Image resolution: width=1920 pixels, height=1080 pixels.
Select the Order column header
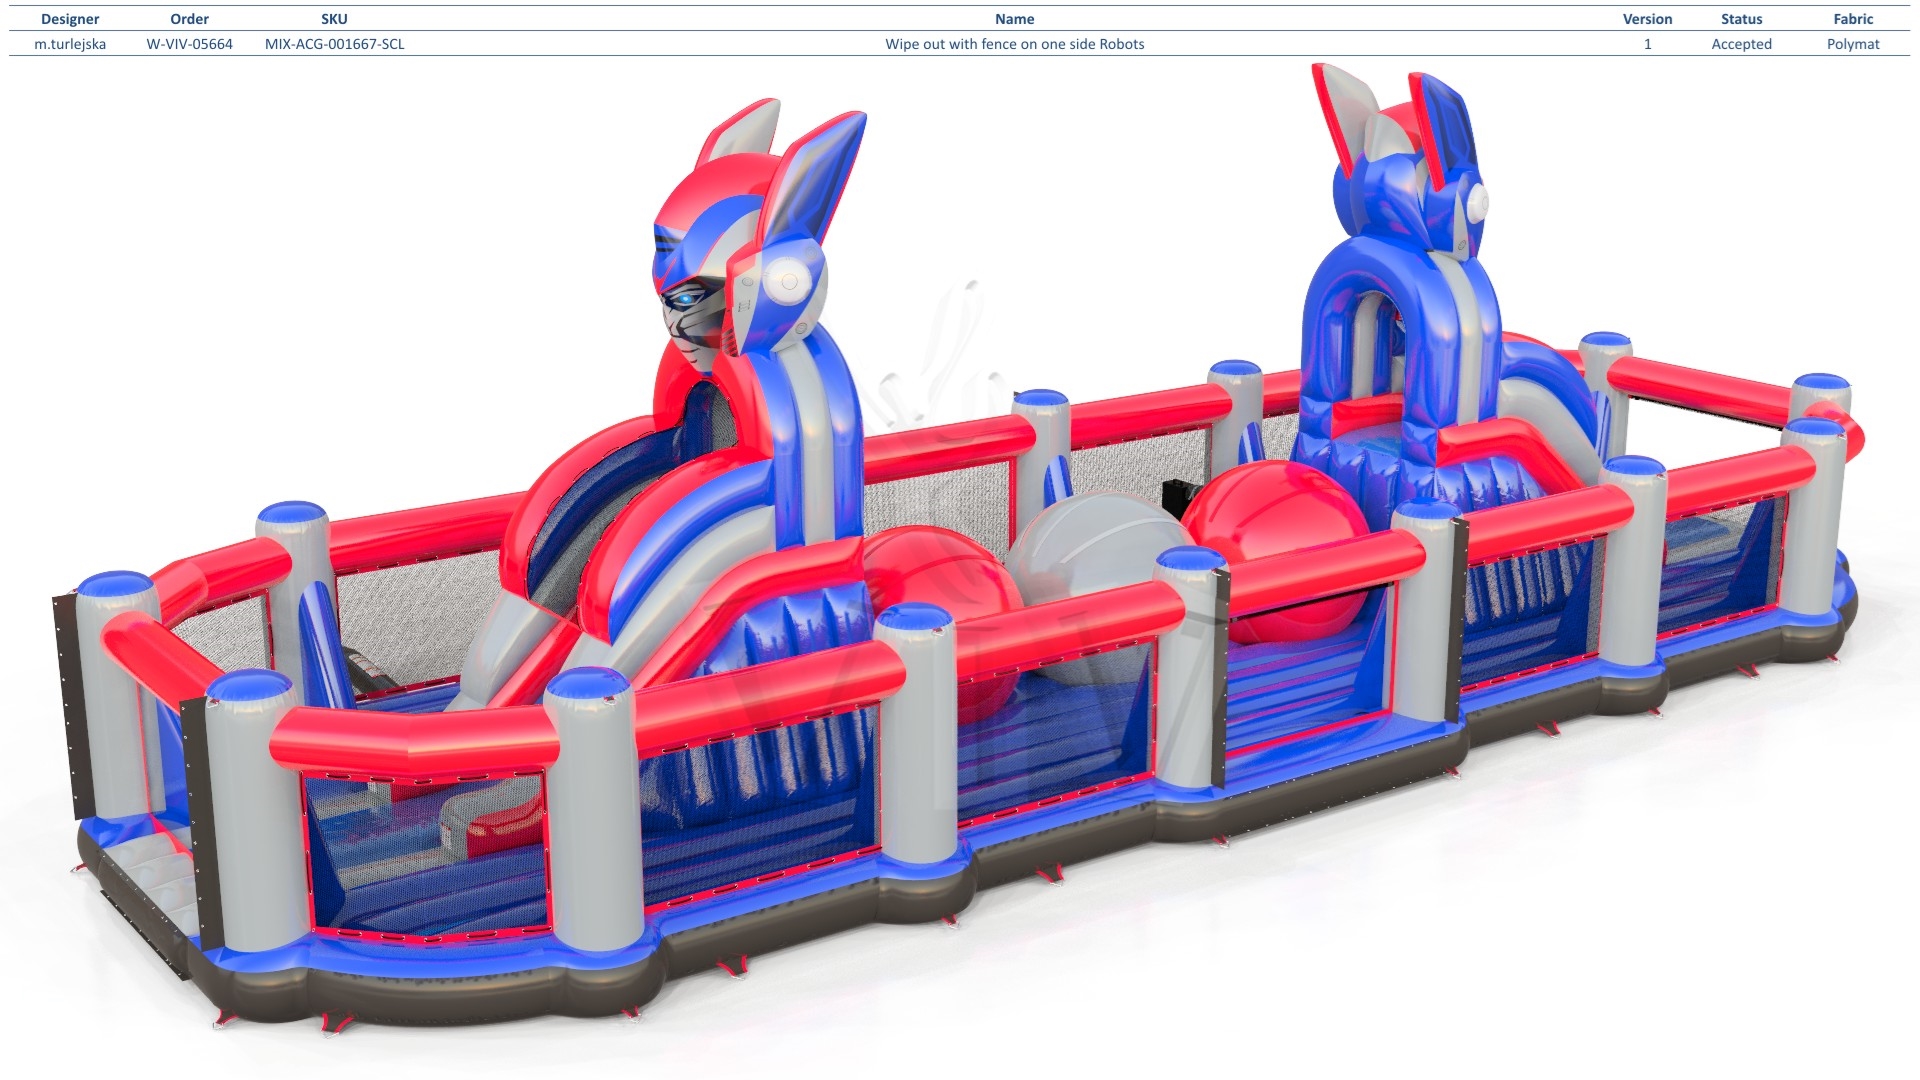189,19
